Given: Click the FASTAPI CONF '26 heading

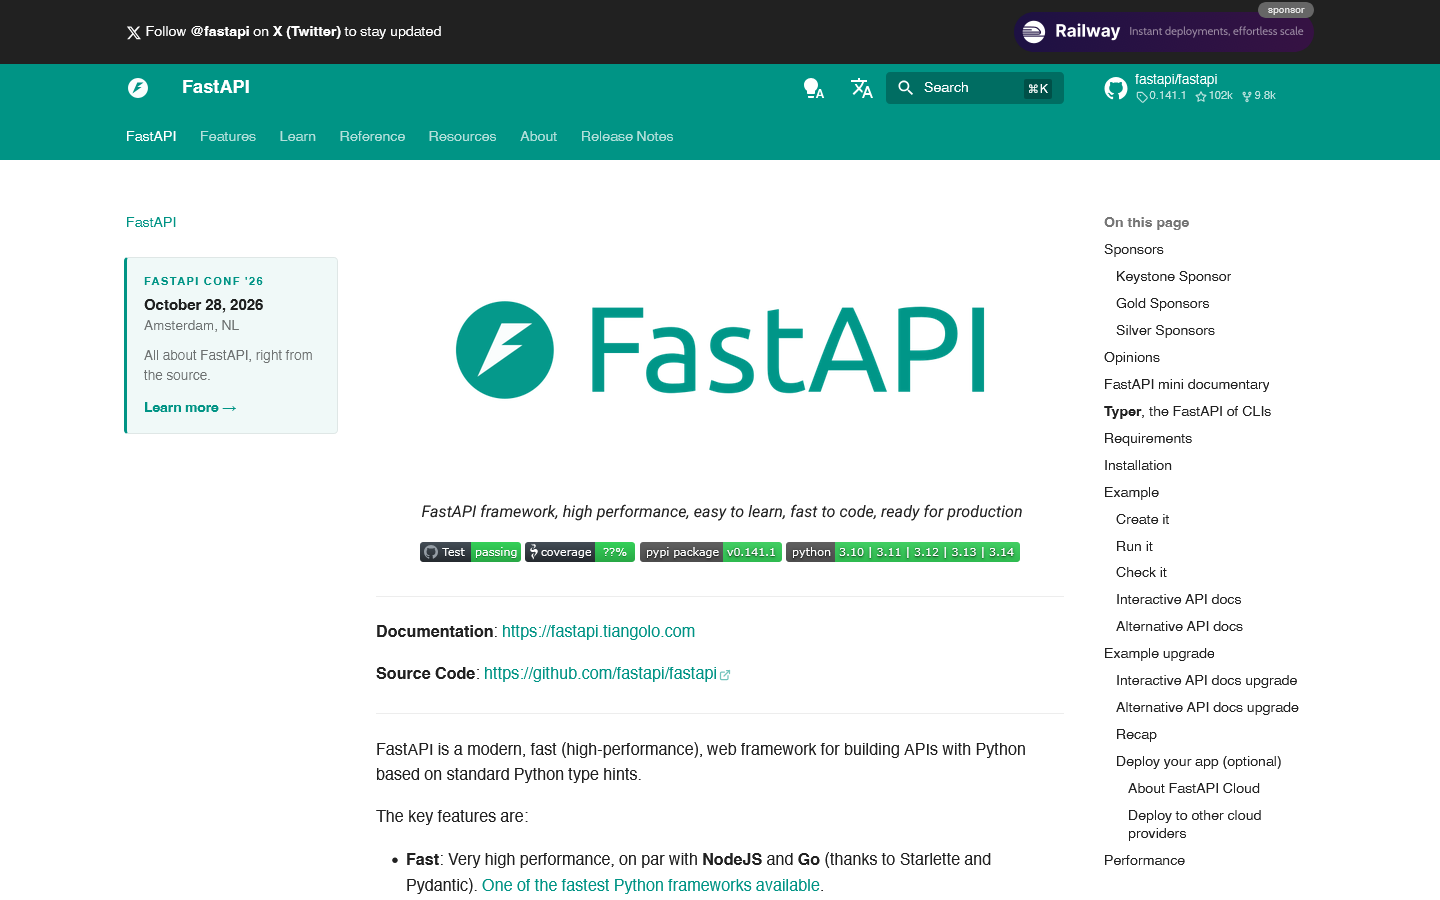Looking at the screenshot, I should tap(204, 281).
